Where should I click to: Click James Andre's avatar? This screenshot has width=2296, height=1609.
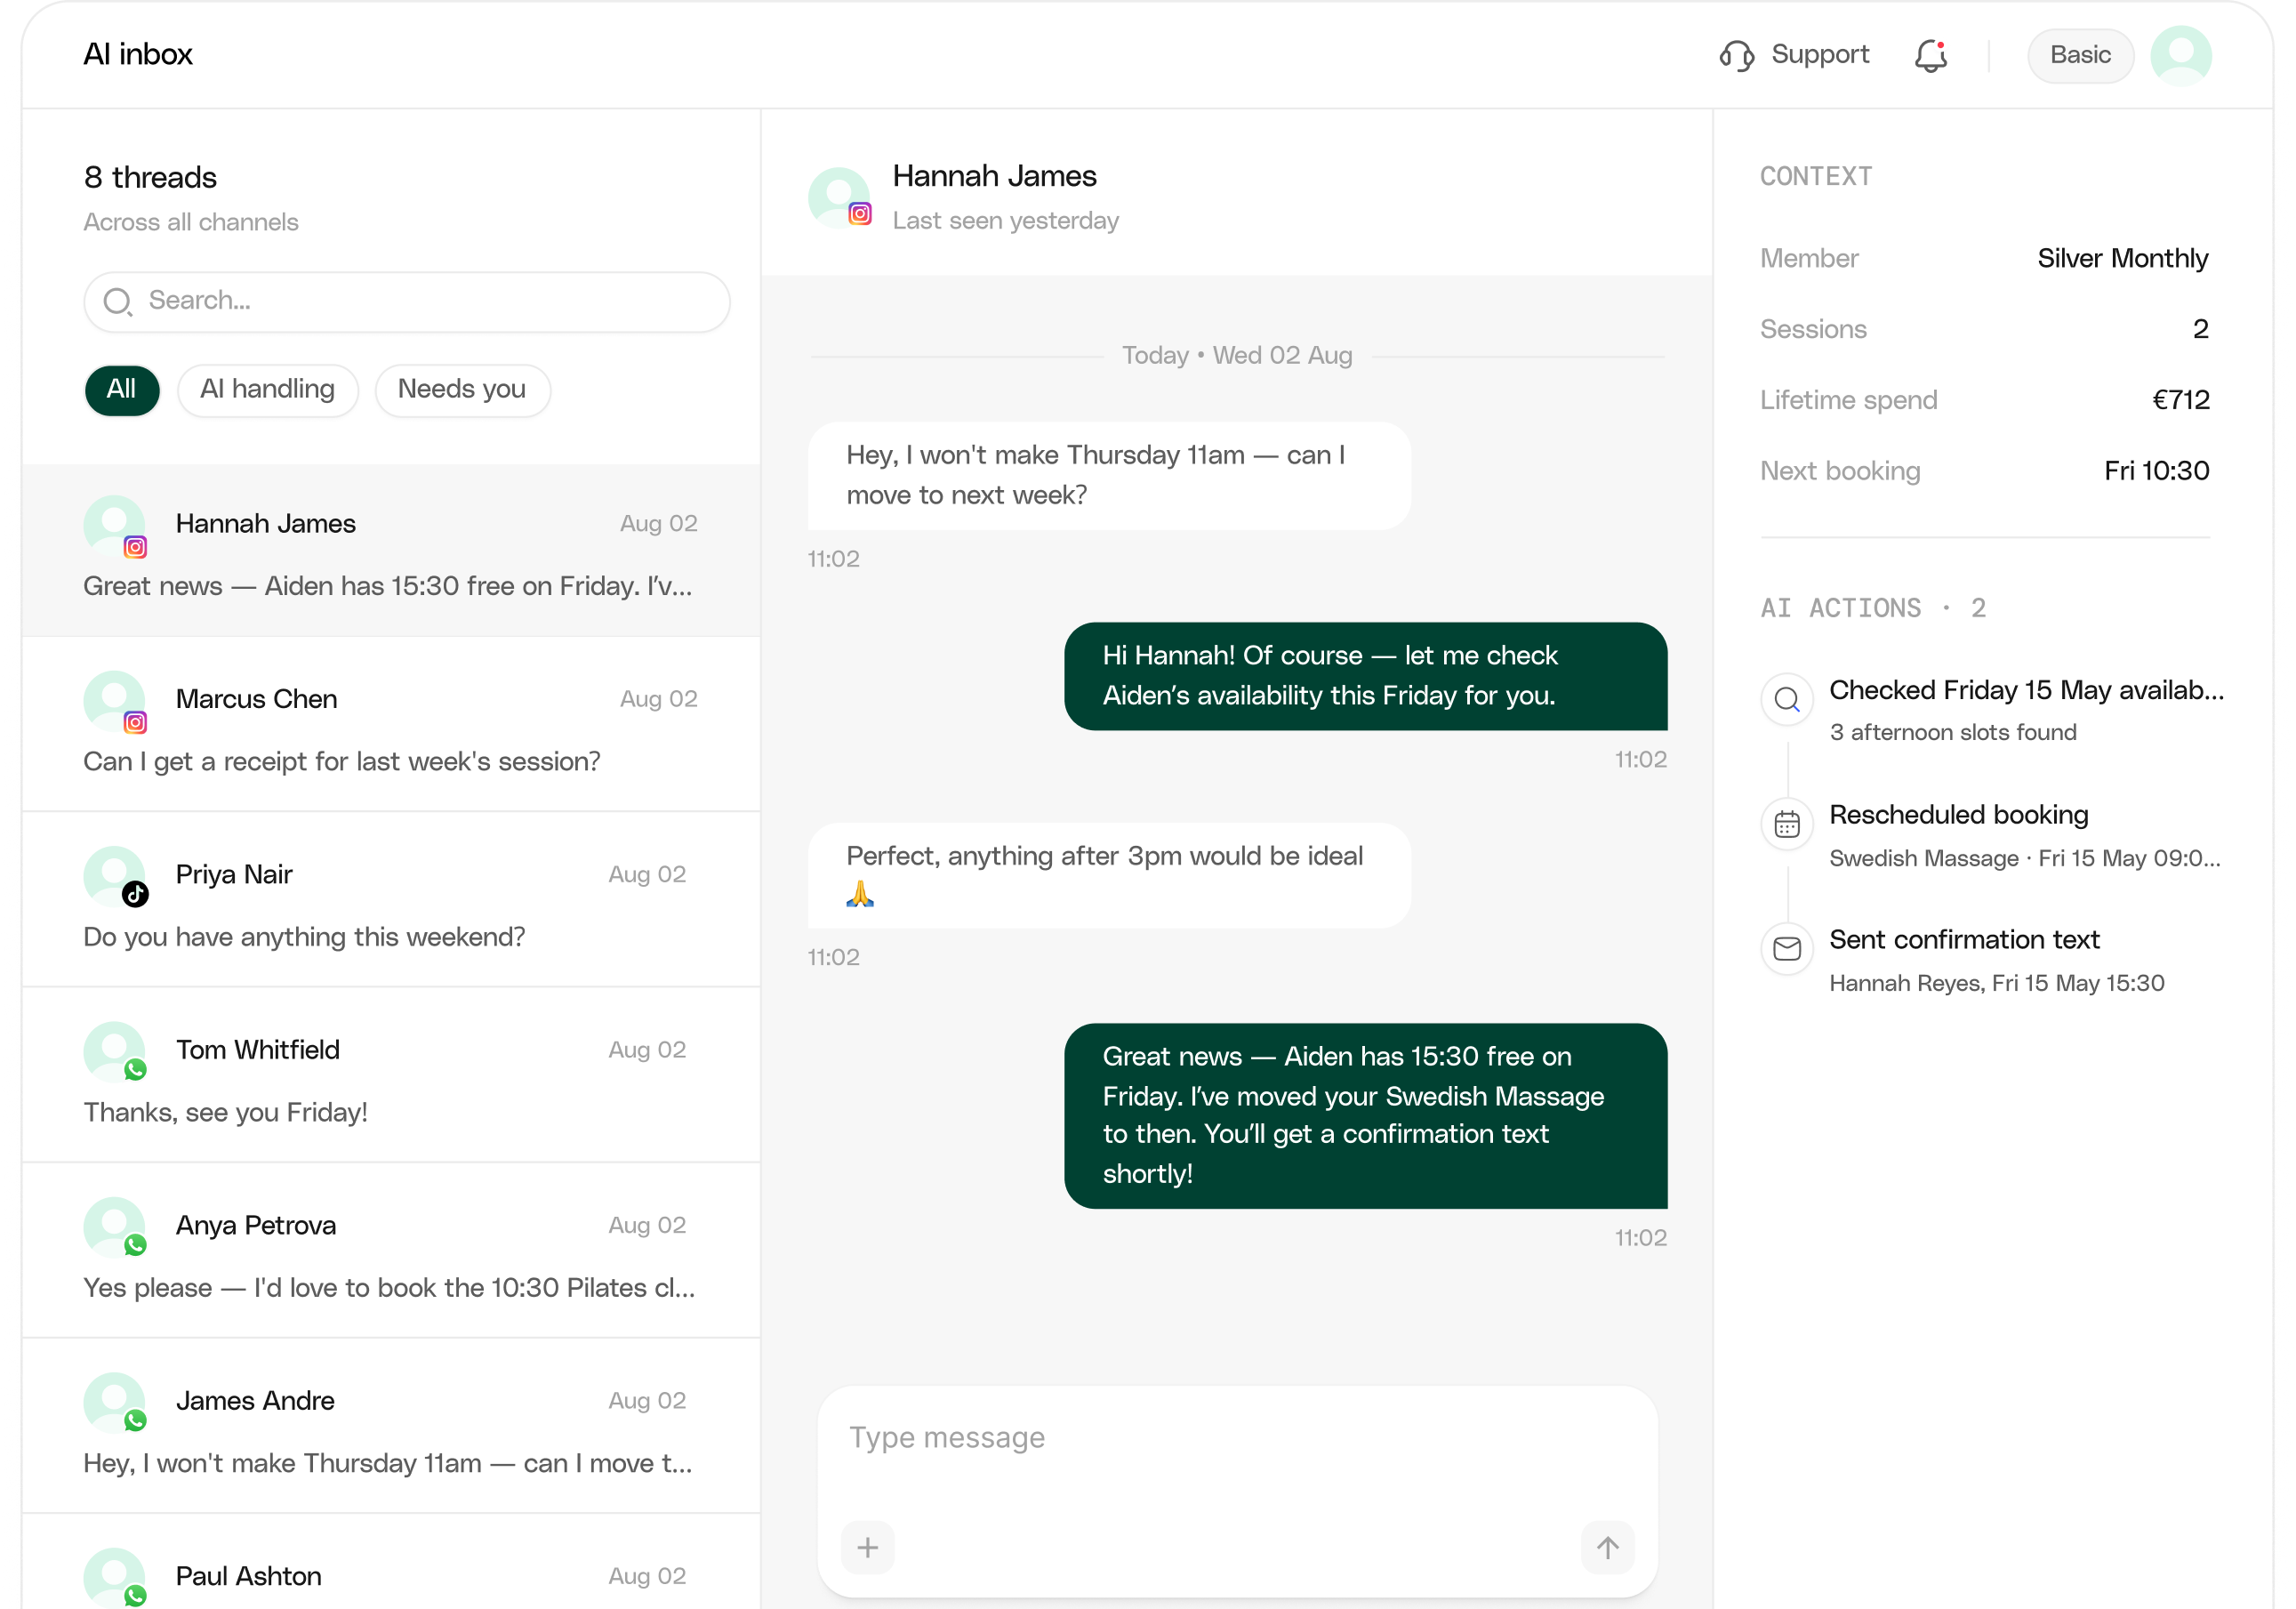114,1402
